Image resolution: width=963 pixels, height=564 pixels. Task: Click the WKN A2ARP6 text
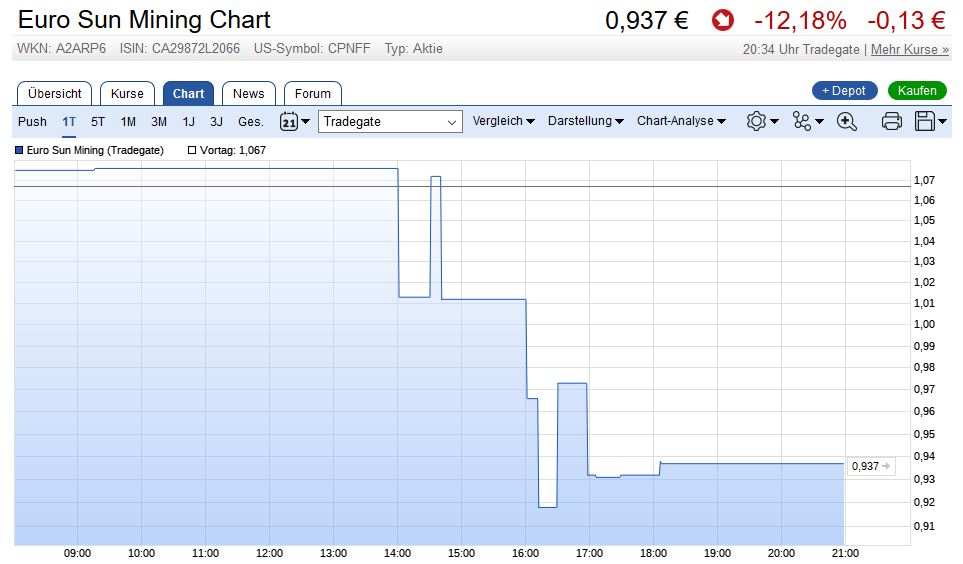point(61,49)
